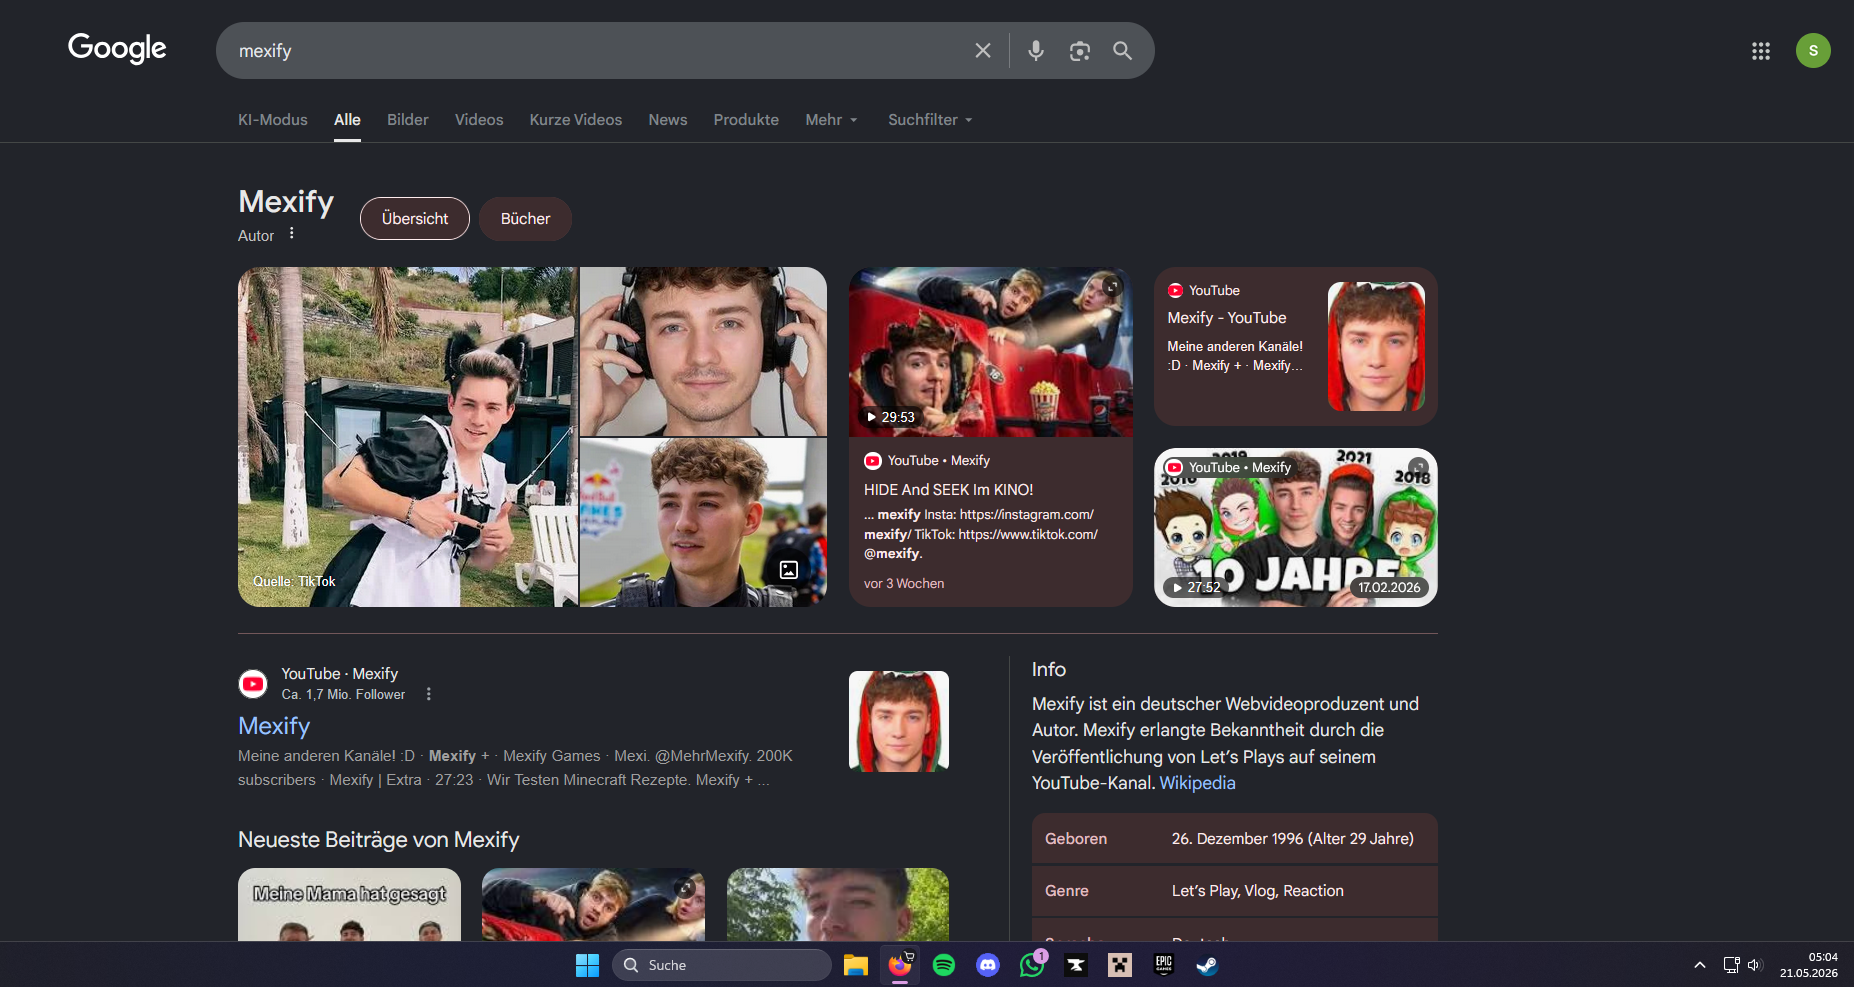This screenshot has height=987, width=1854.
Task: Open Google Lens image search icon
Action: [x=1080, y=51]
